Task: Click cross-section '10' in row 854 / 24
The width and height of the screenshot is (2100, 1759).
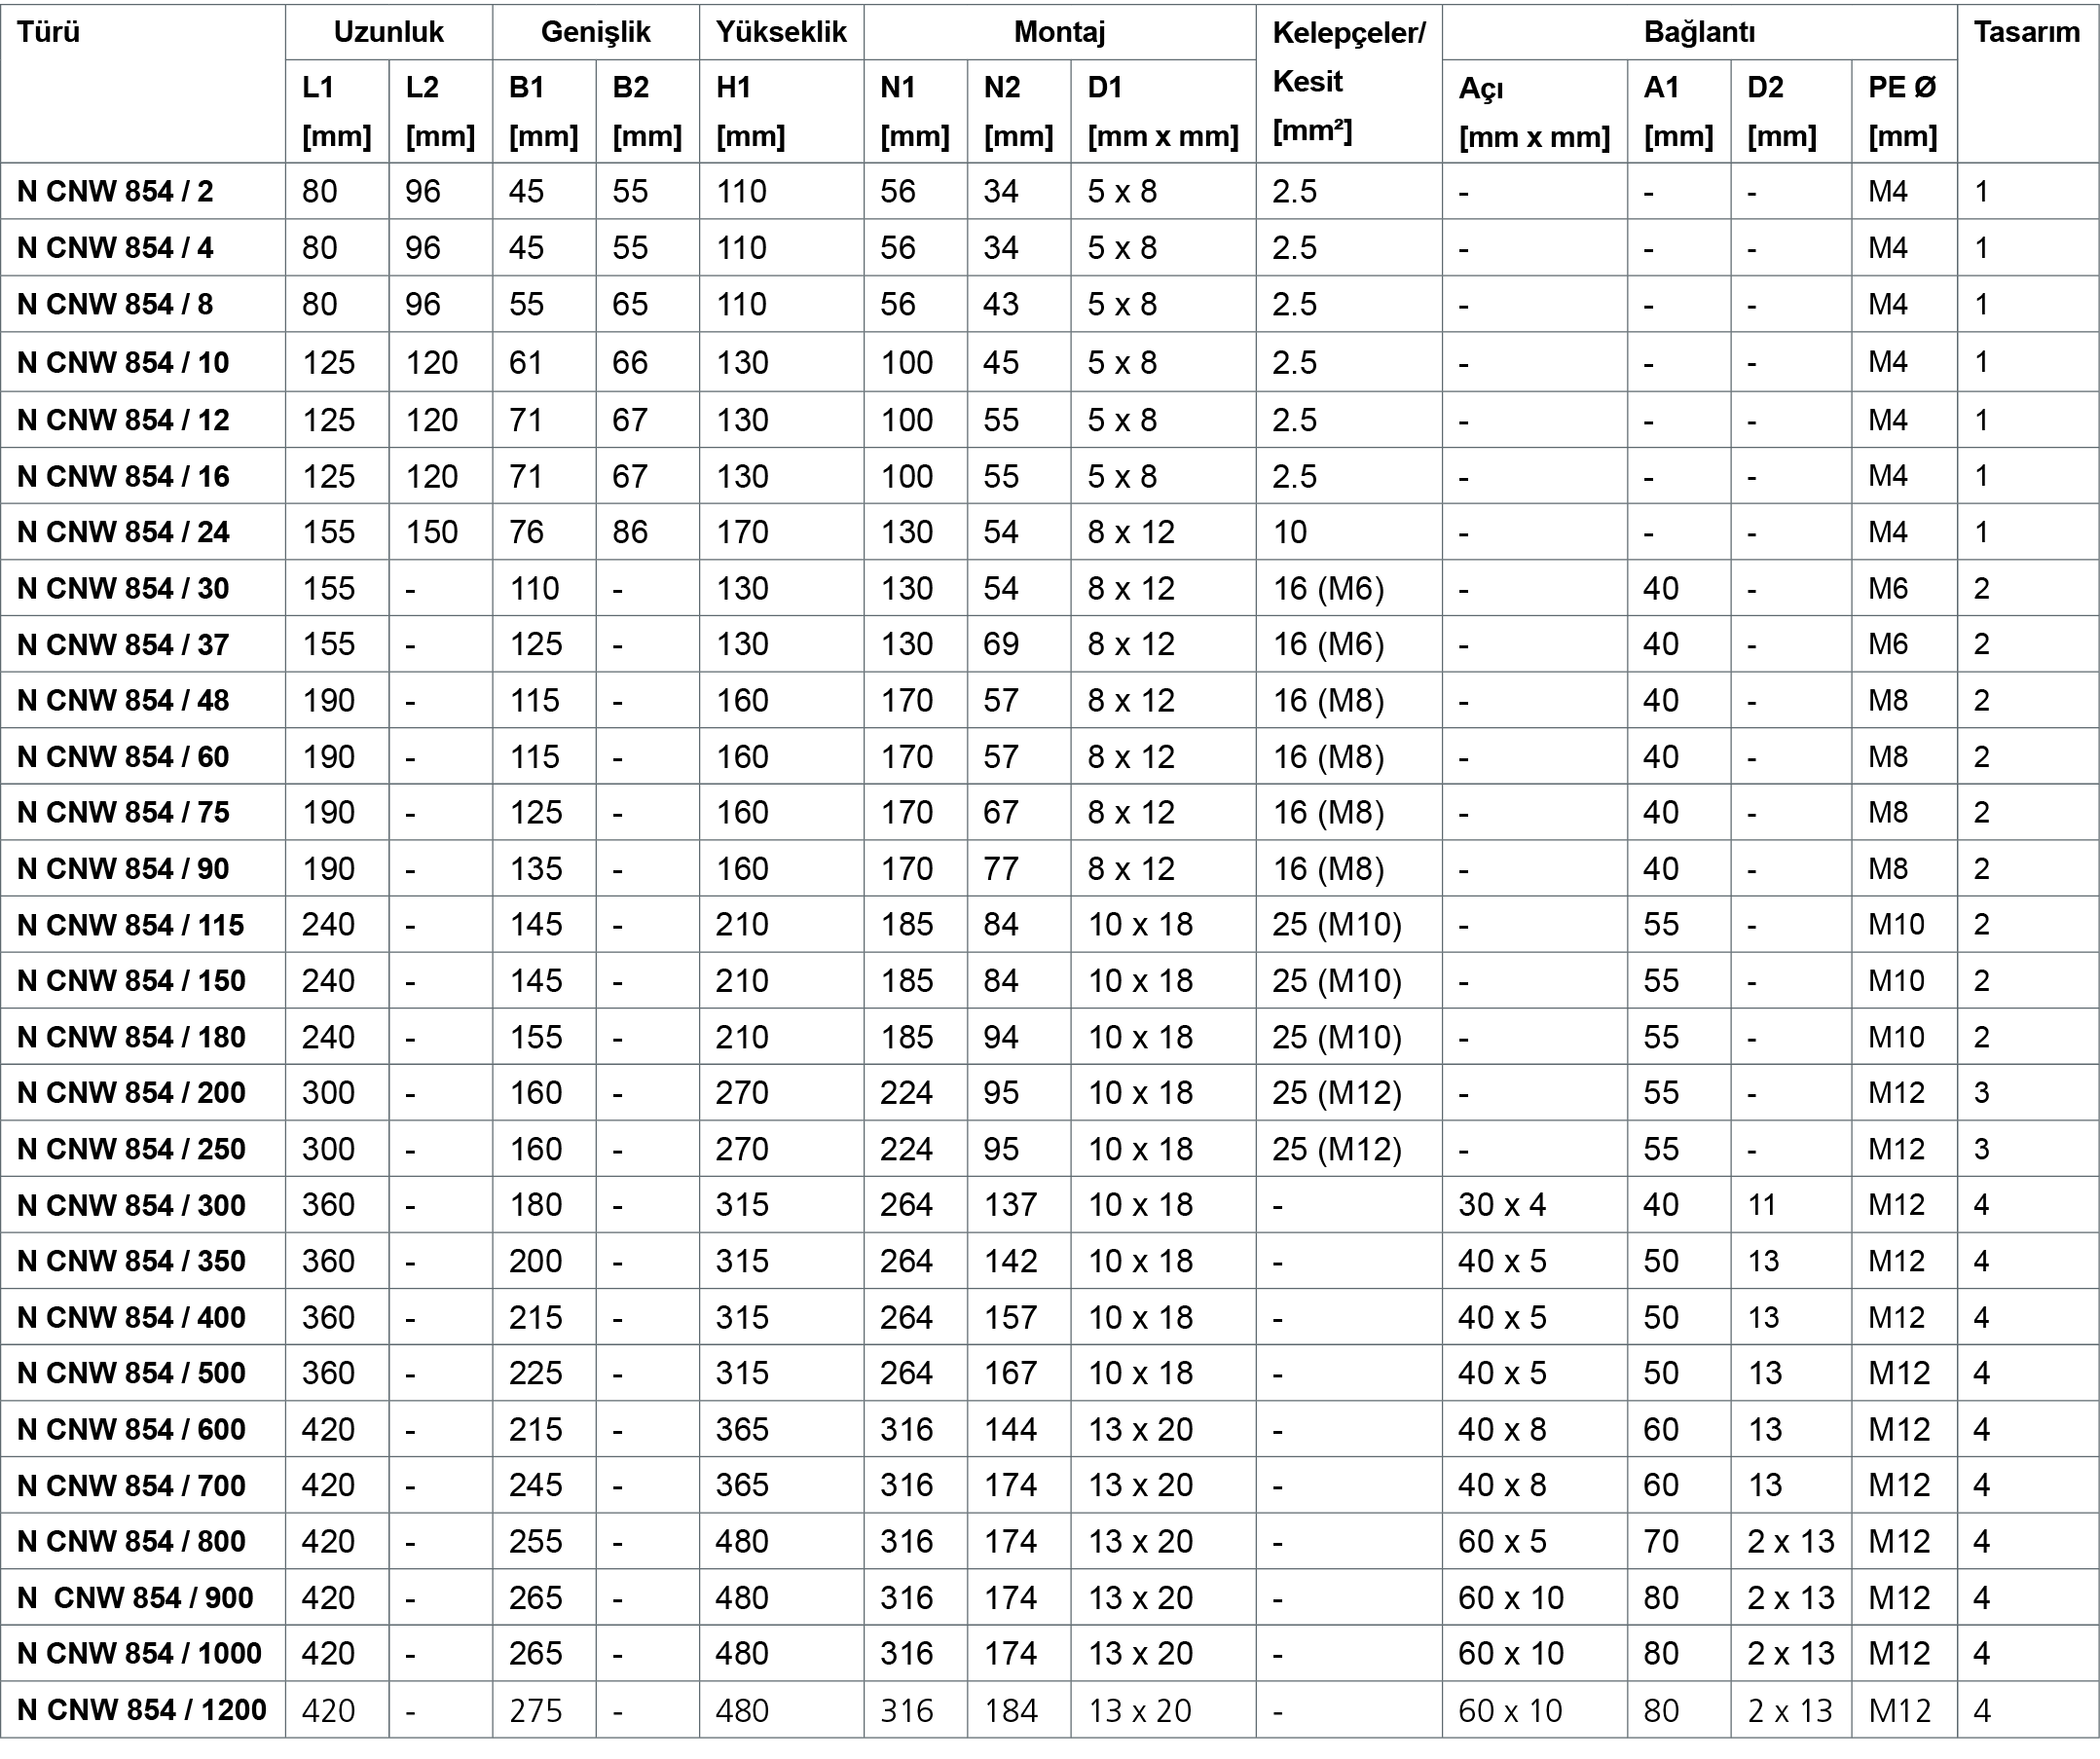Action: pyautogui.click(x=1290, y=532)
